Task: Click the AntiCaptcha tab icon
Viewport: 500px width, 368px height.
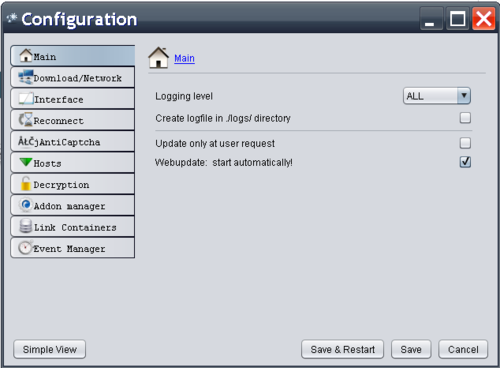Action: pyautogui.click(x=28, y=142)
